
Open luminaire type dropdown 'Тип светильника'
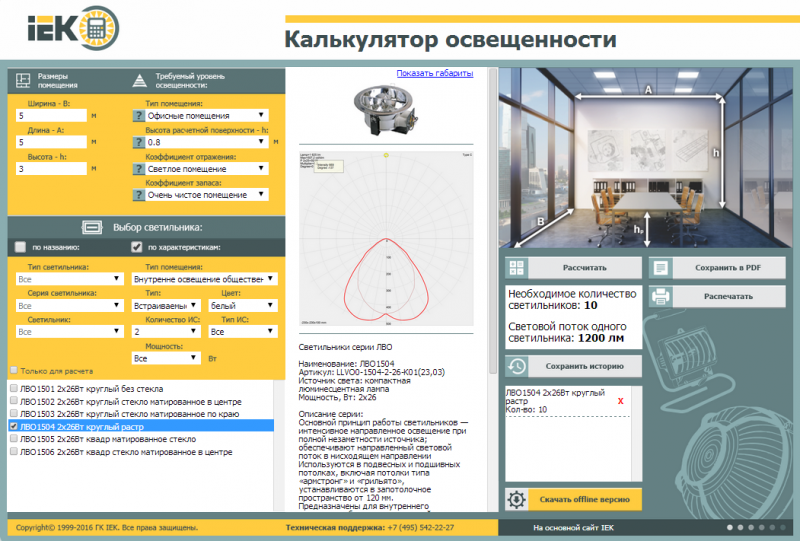69,279
